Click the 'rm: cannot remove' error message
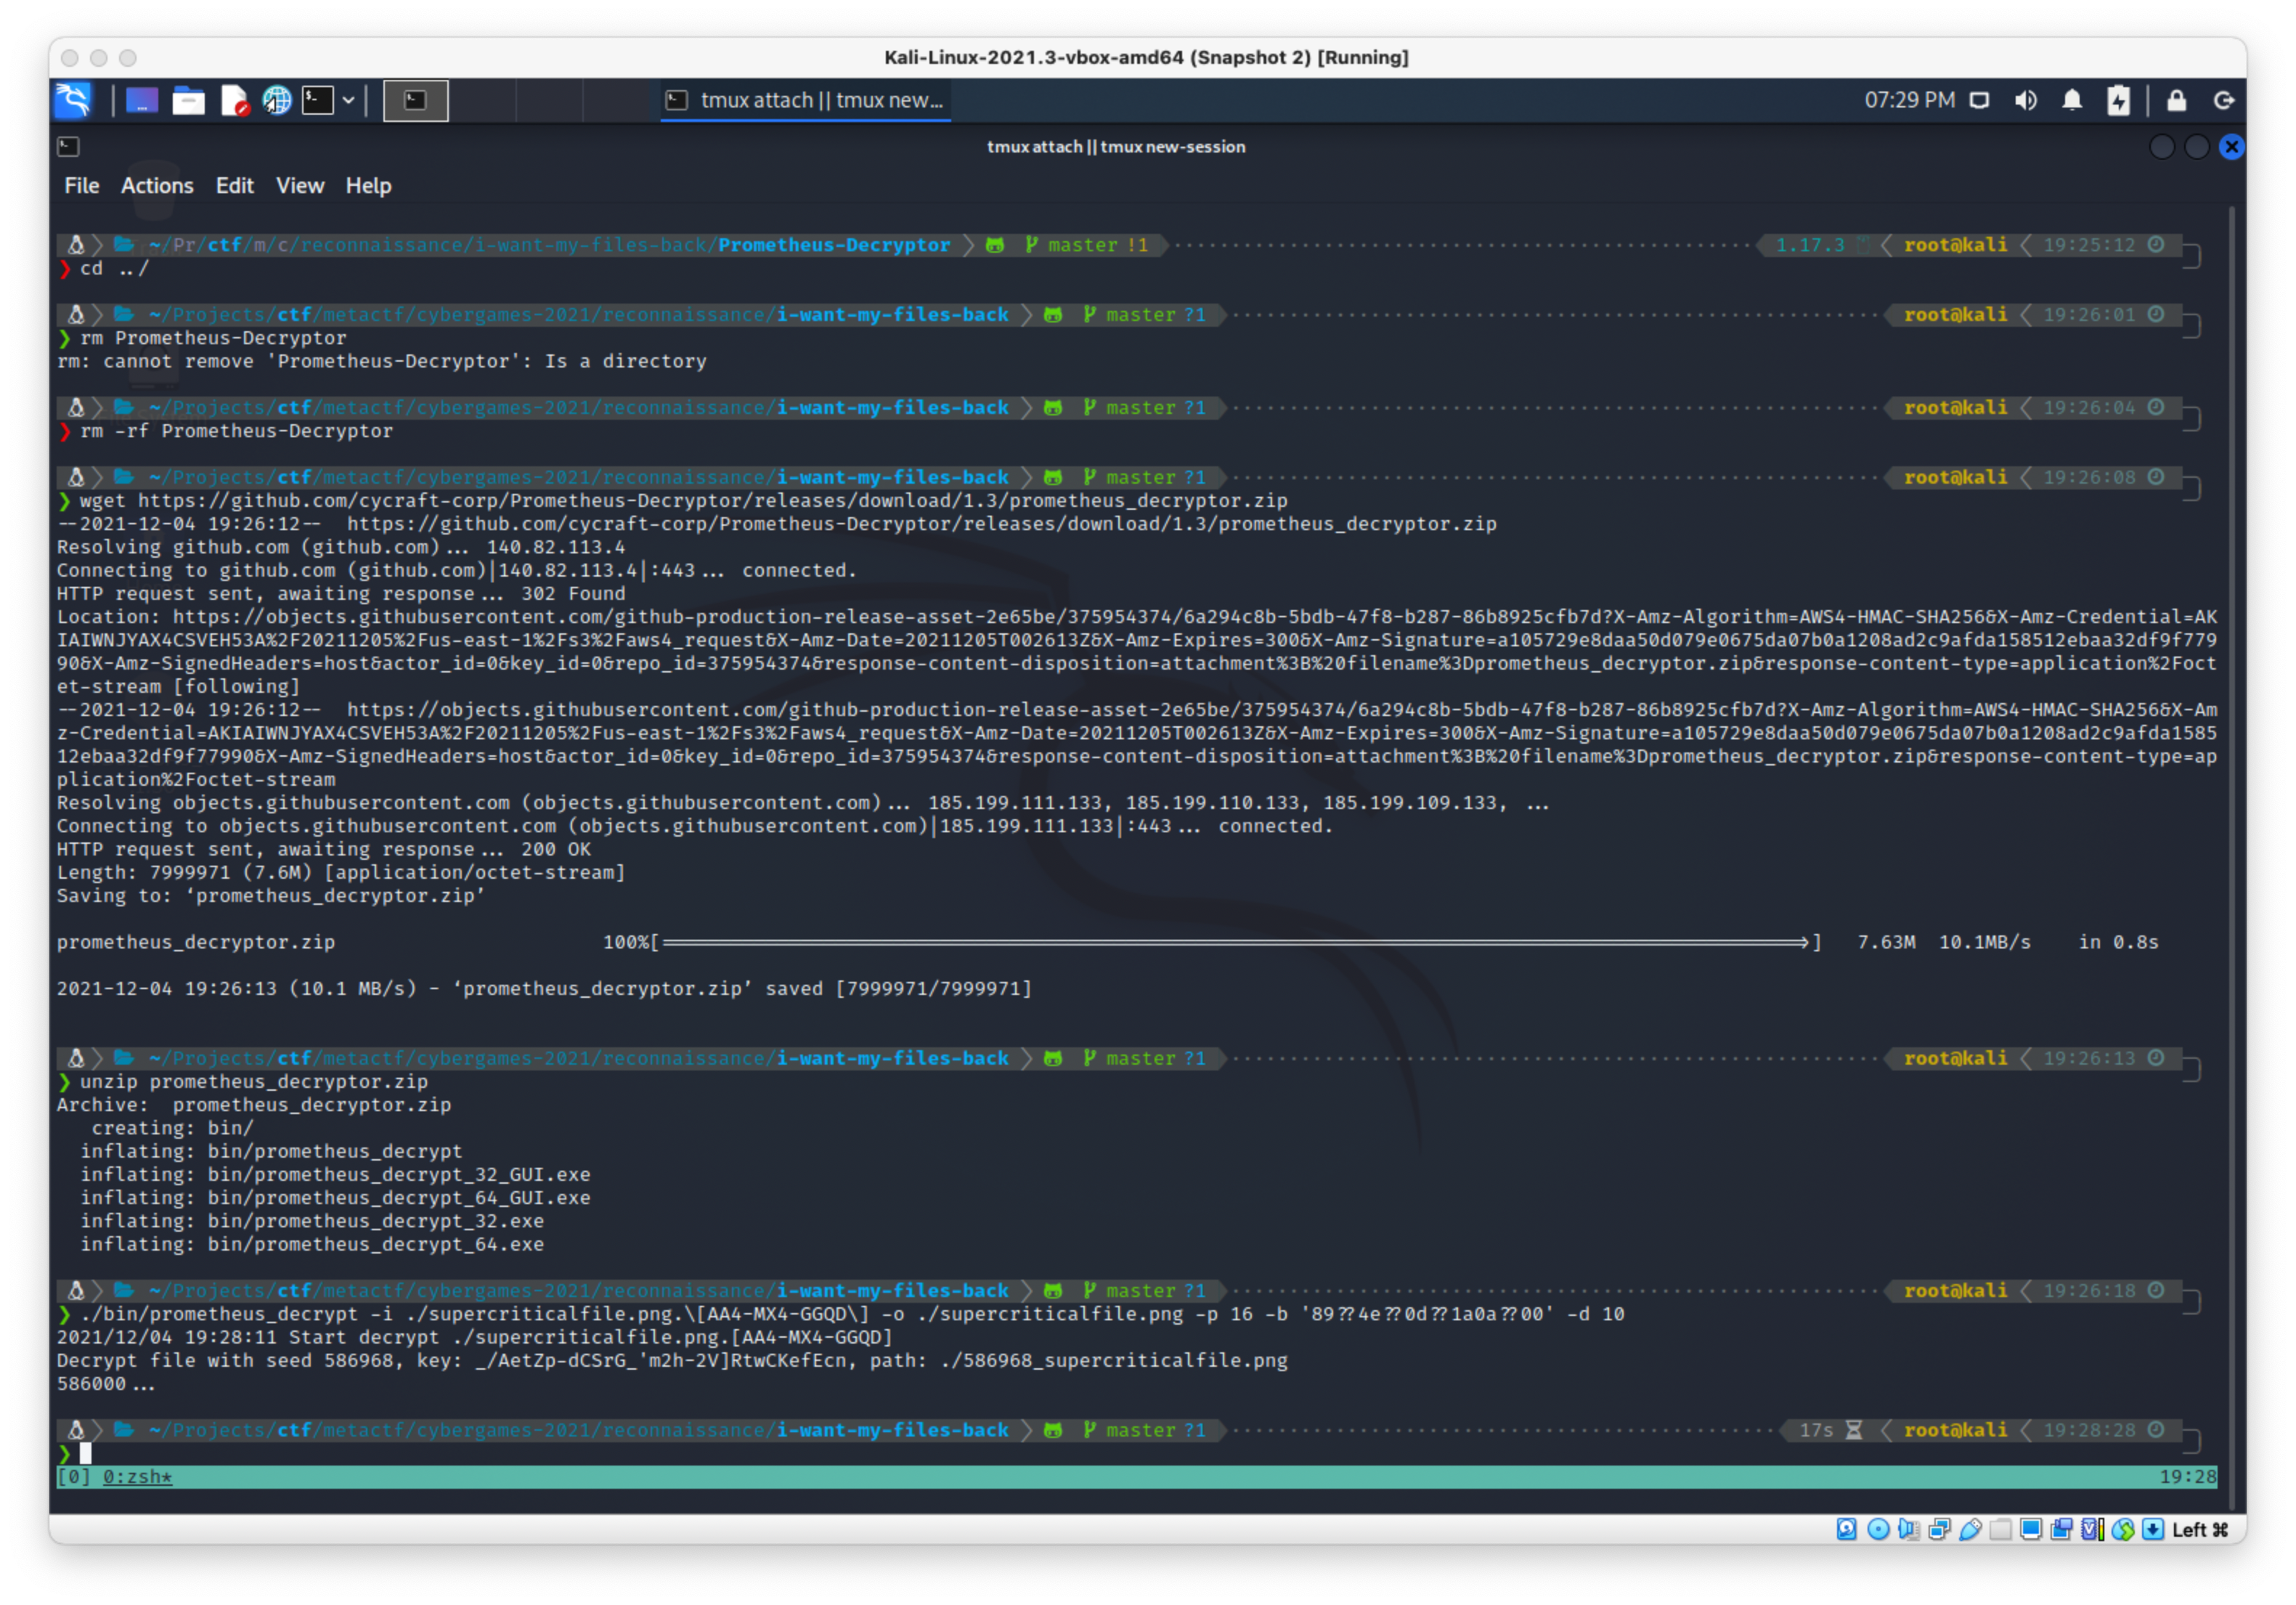Viewport: 2296px width, 1605px height. coord(381,361)
